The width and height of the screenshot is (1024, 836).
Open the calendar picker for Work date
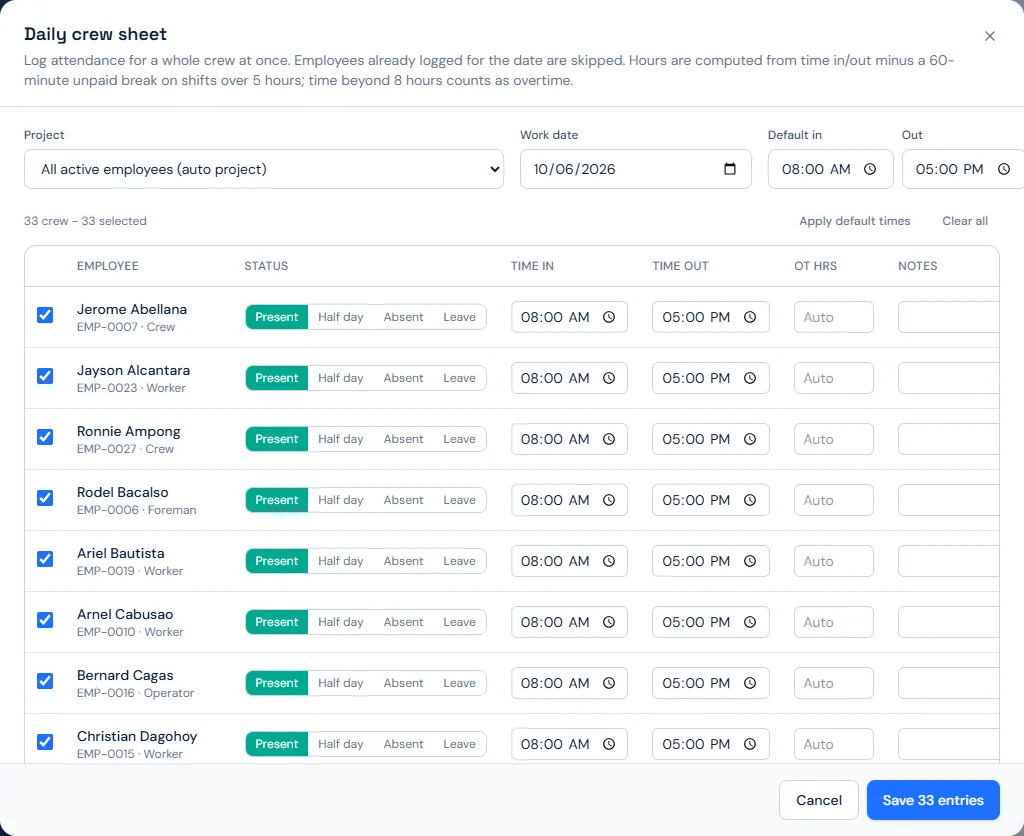pos(729,169)
